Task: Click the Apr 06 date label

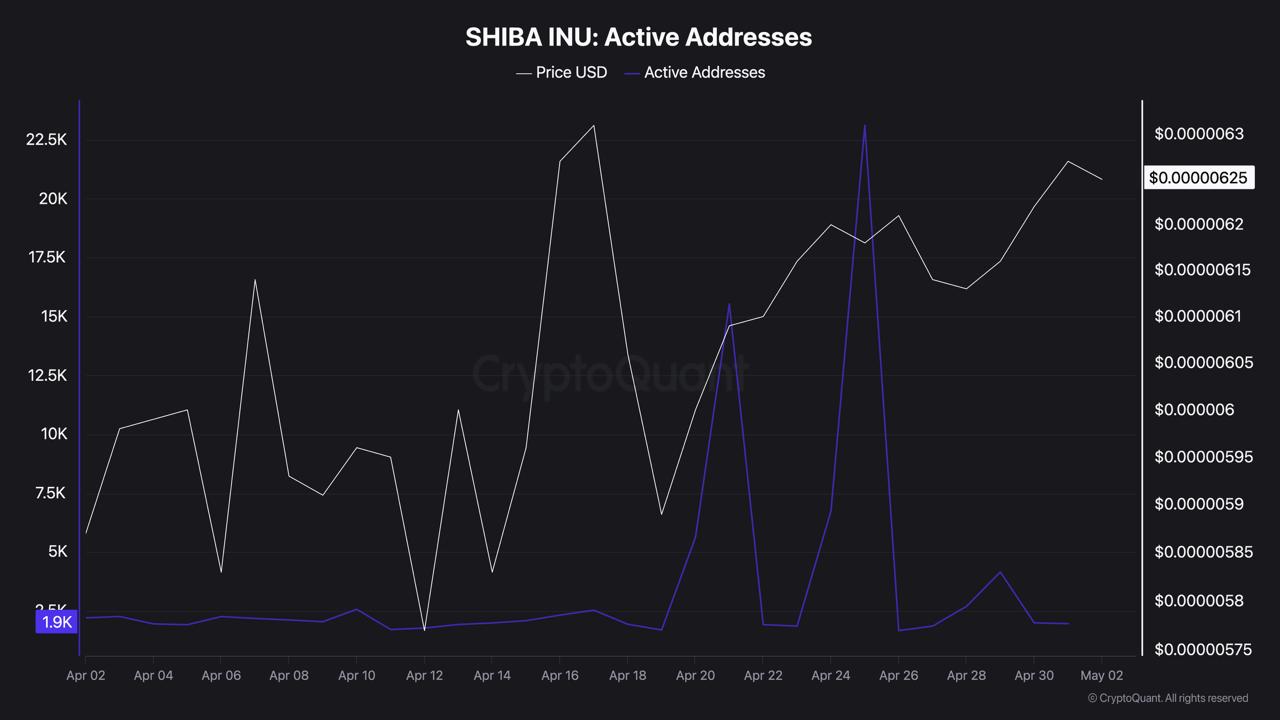Action: 221,676
